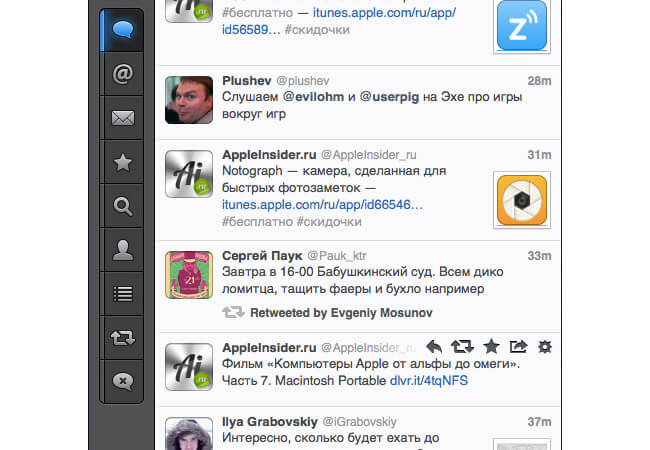
Task: Click the 31m timestamp on Notograph tweet
Action: point(539,155)
